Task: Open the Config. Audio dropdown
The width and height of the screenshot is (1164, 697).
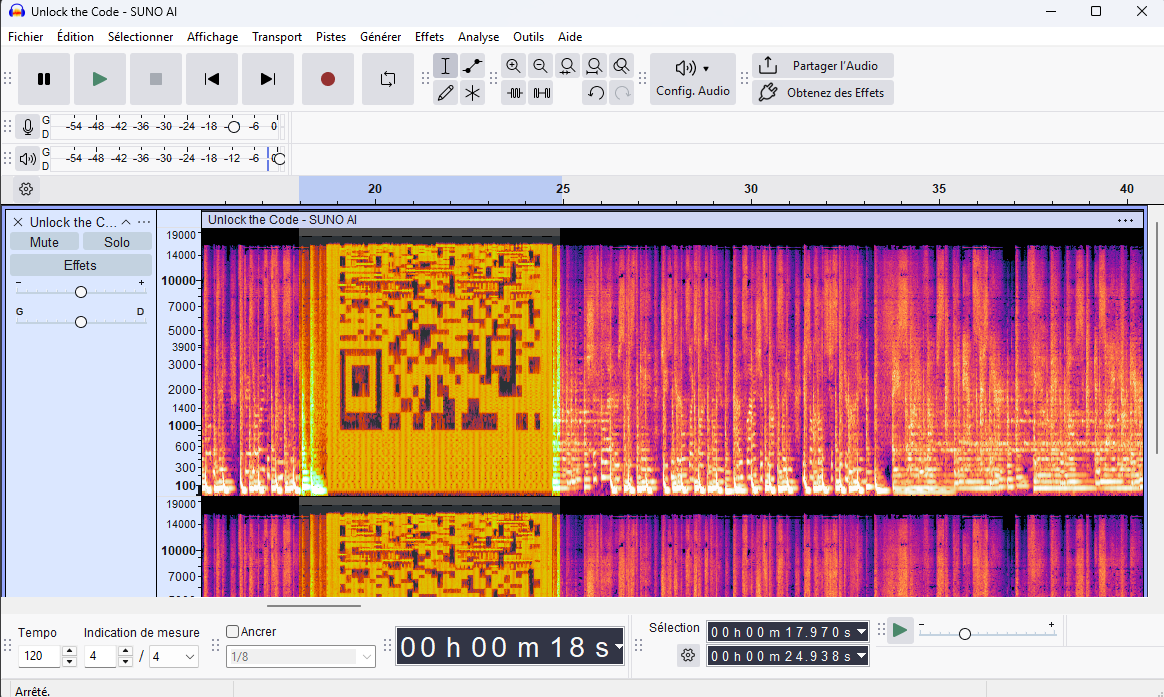Action: click(x=692, y=79)
